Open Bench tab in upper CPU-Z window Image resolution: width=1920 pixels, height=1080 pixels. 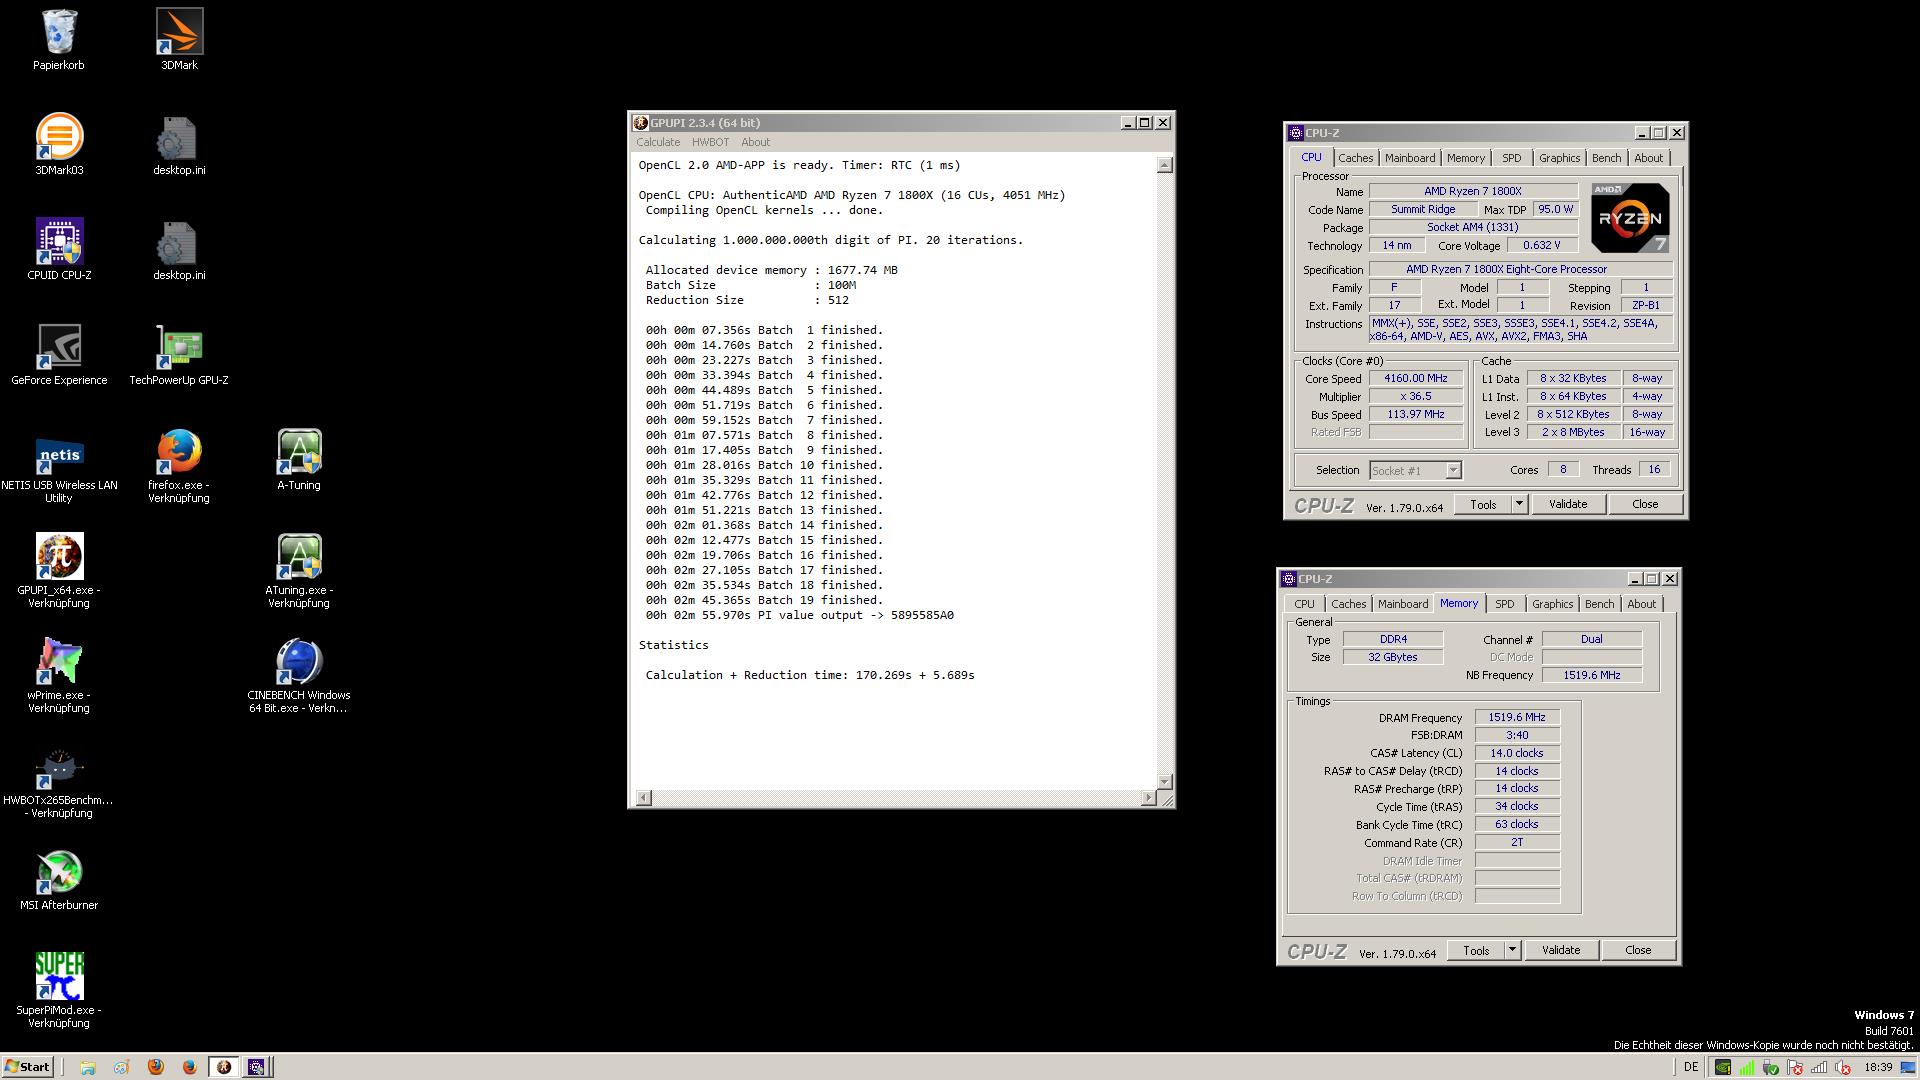1606,158
